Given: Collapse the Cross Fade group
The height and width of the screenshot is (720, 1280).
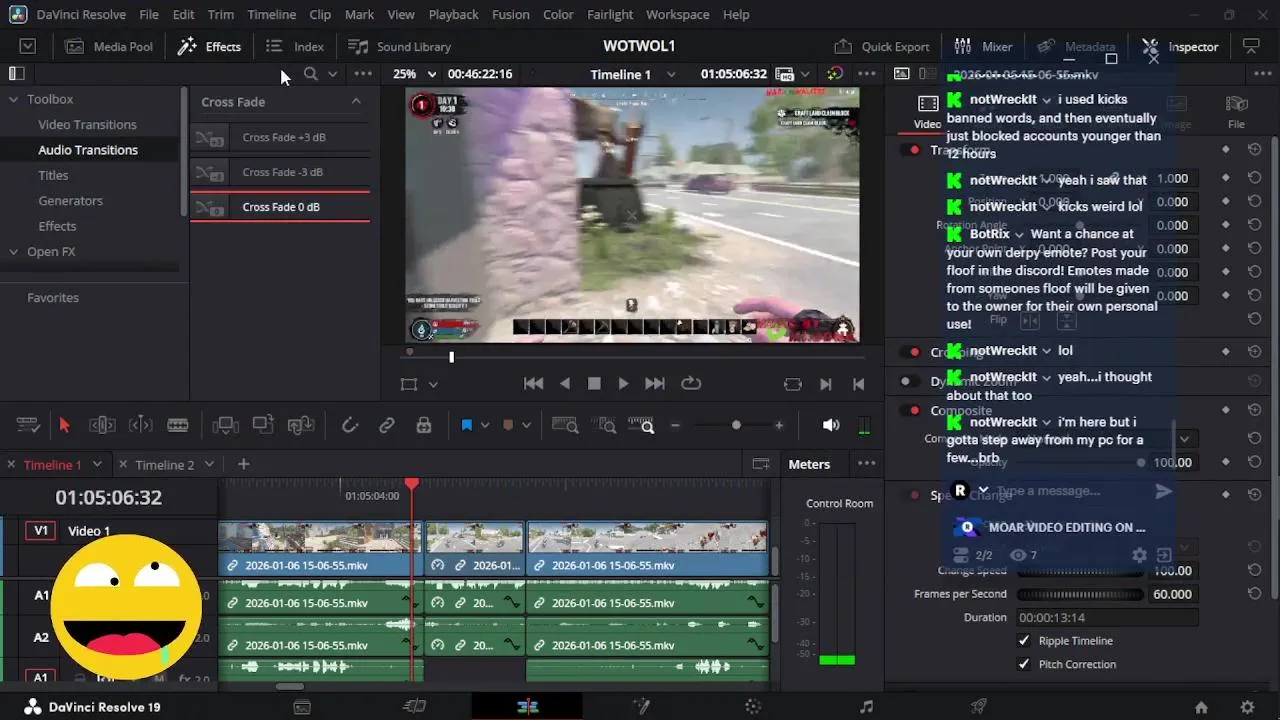Looking at the screenshot, I should coord(356,101).
